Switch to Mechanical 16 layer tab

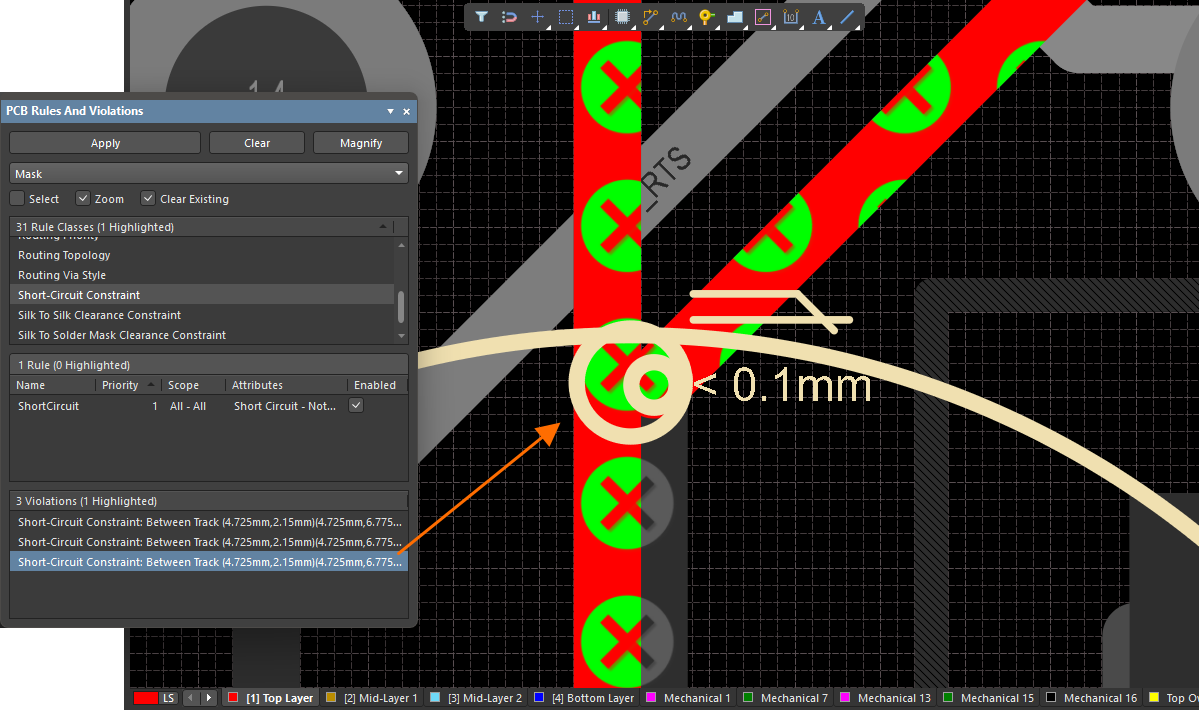1091,698
